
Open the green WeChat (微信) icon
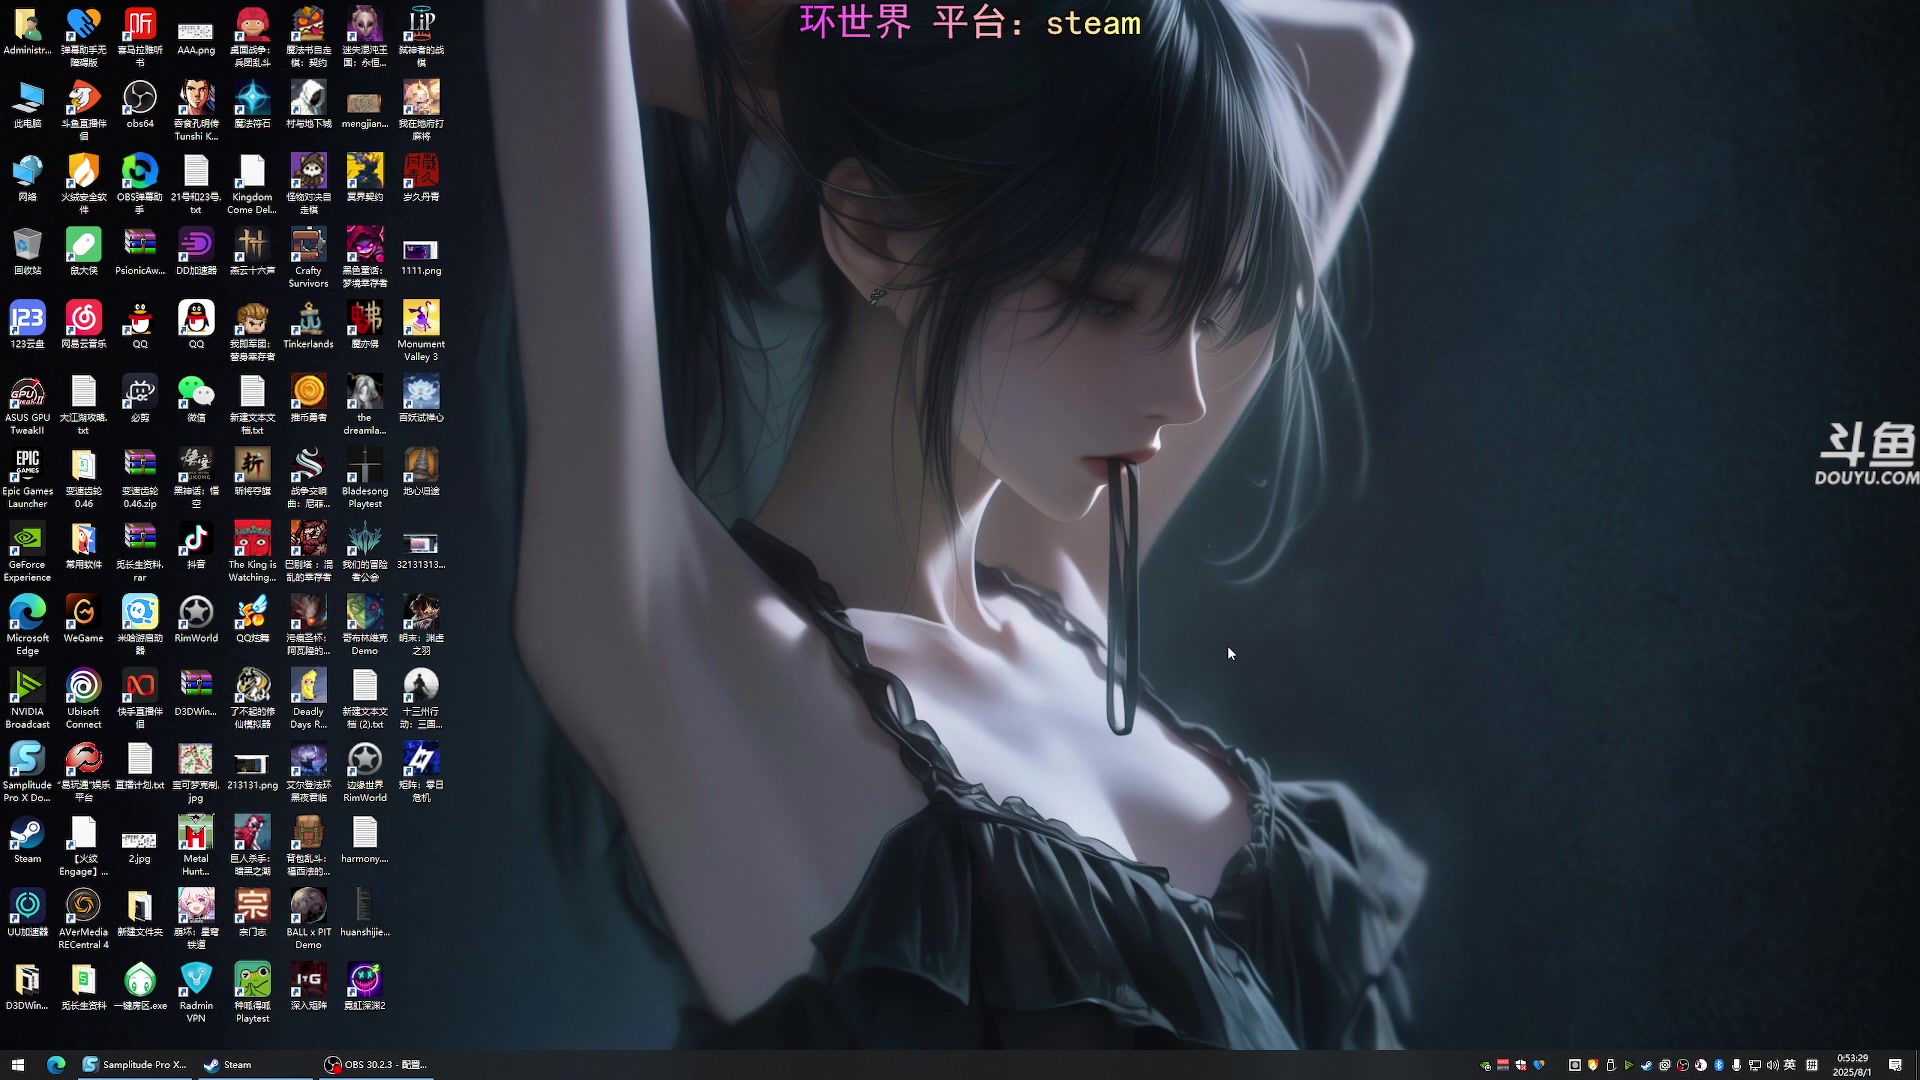(x=196, y=399)
